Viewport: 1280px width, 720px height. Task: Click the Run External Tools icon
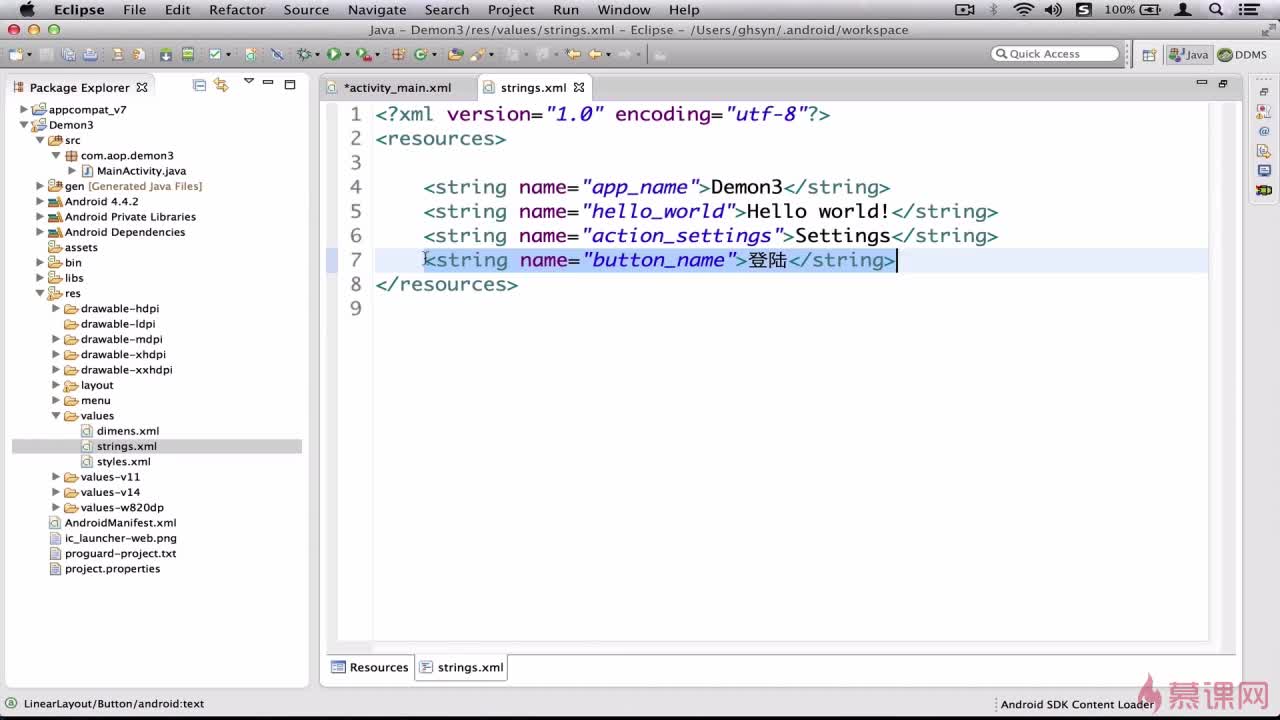tap(363, 54)
